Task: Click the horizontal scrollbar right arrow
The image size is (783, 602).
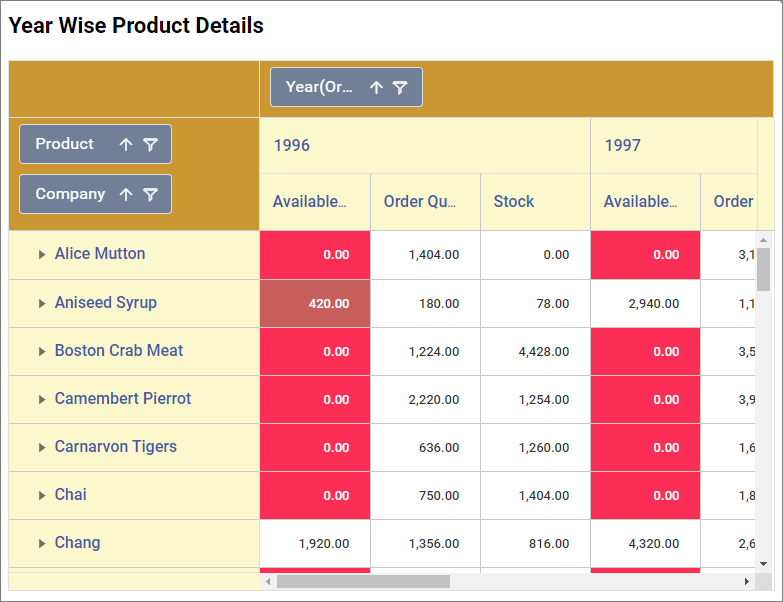Action: coord(746,581)
